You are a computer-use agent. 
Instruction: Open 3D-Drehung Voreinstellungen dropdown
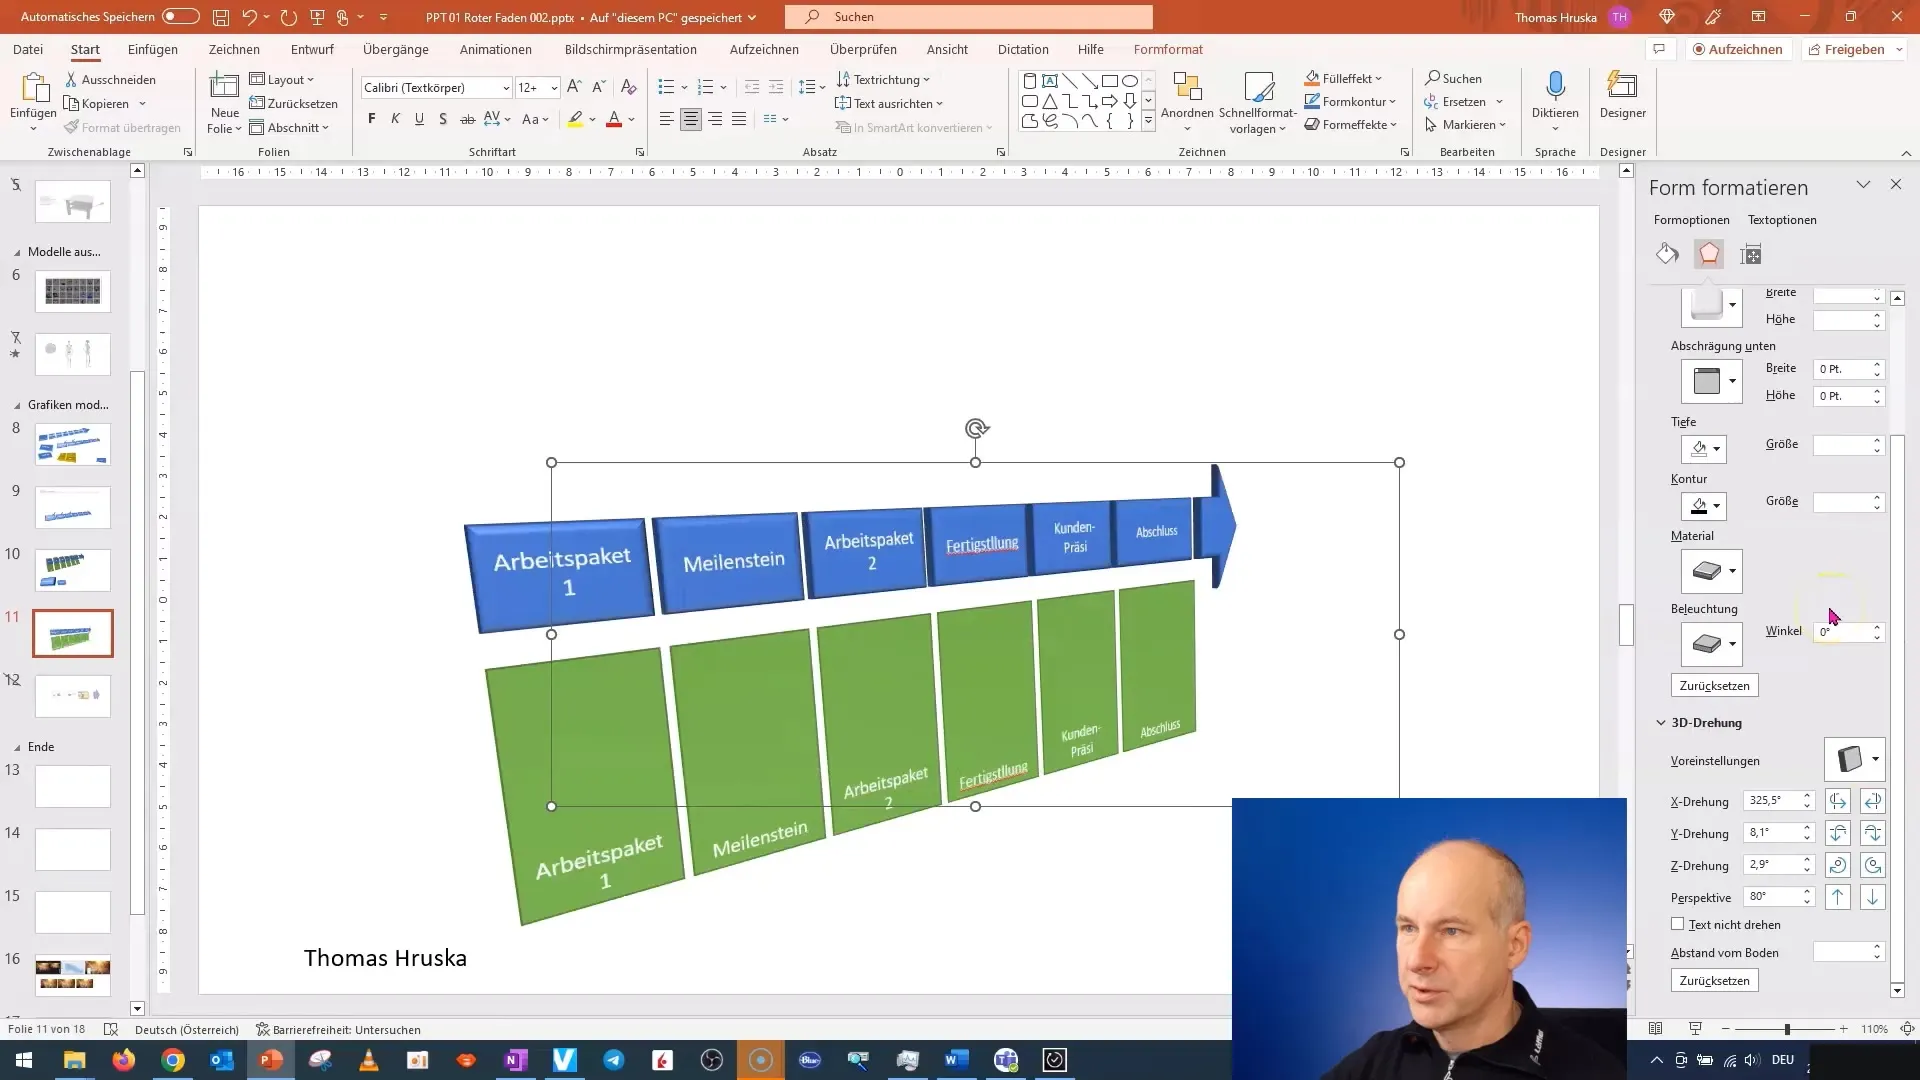[1855, 759]
